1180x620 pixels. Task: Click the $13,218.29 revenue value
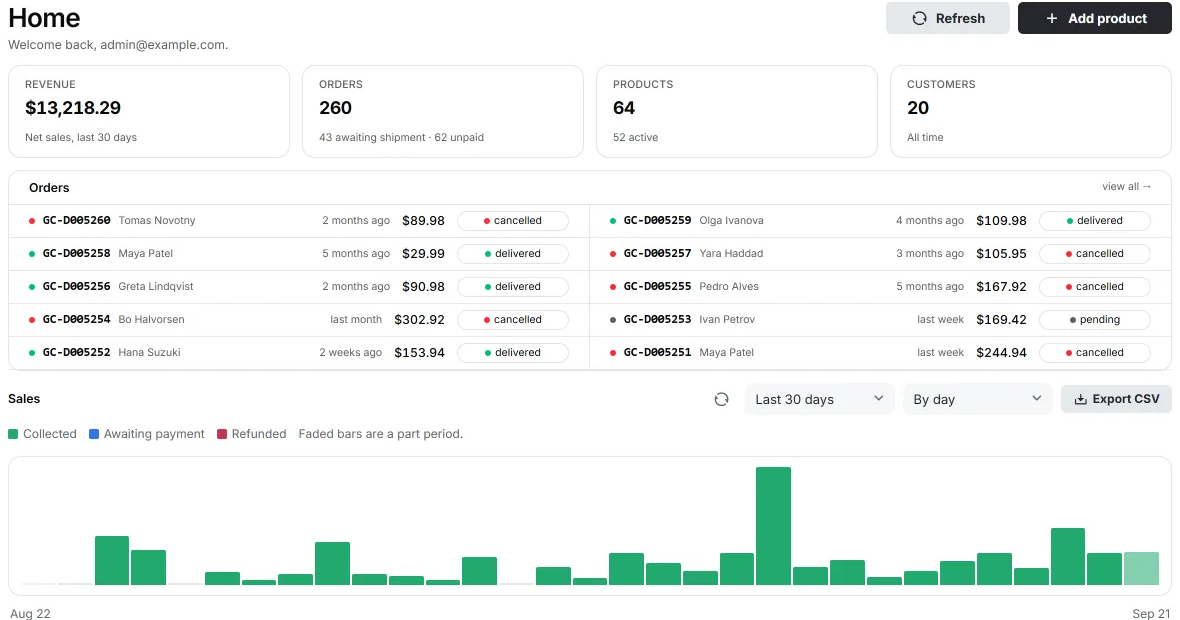(x=73, y=108)
